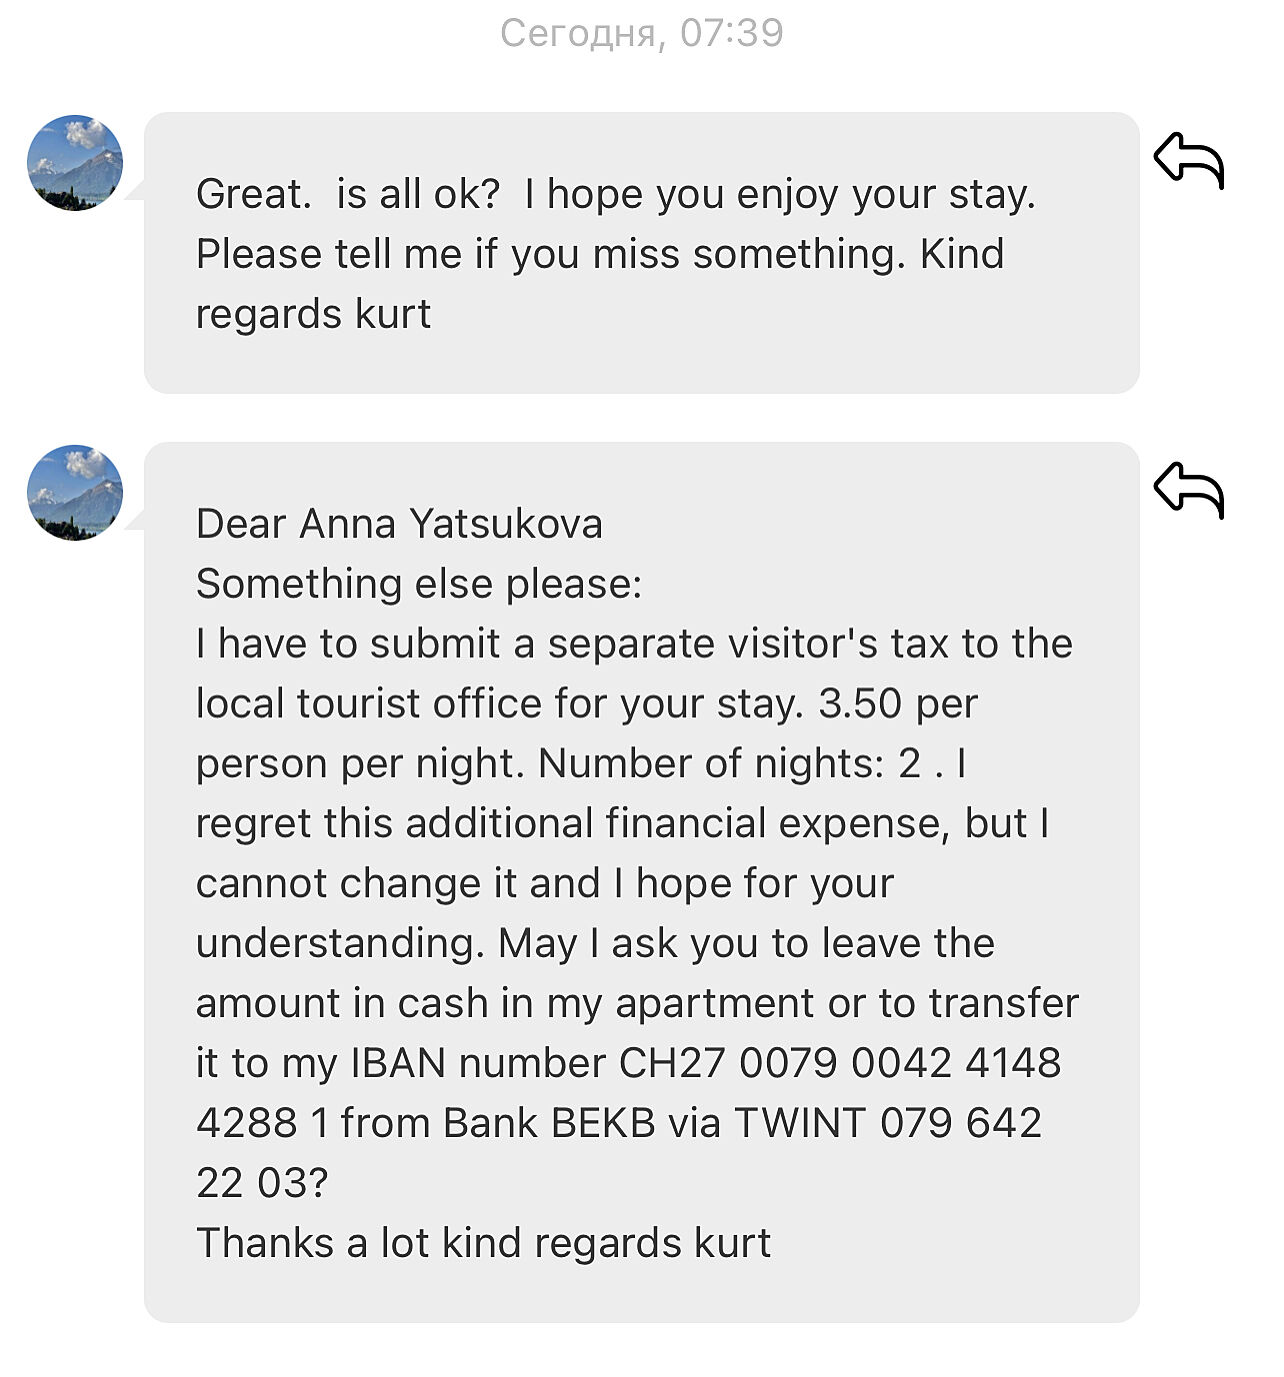Open Kurt's avatar beside 'Dear Anna Yatsukova' message
The image size is (1284, 1377).
coord(75,493)
